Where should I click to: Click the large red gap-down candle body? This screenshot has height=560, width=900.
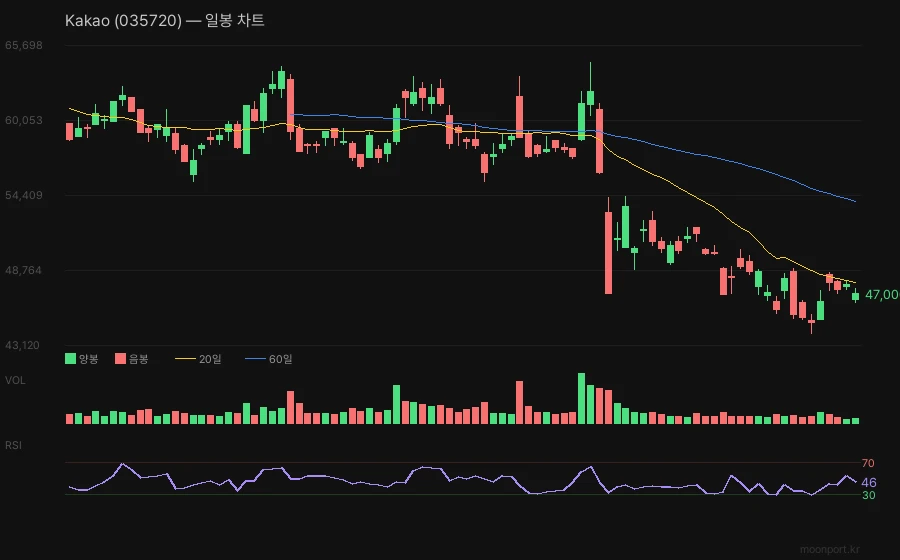tap(608, 252)
